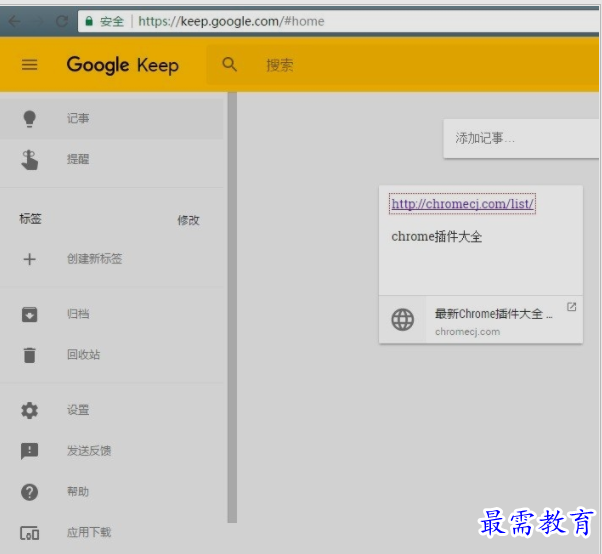Image resolution: width=602 pixels, height=554 pixels.
Task: Click the lightbulb notes icon
Action: (x=30, y=119)
